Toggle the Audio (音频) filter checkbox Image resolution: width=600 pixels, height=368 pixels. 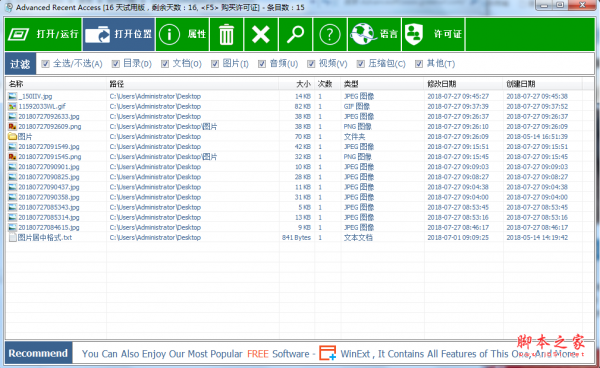tap(262, 64)
